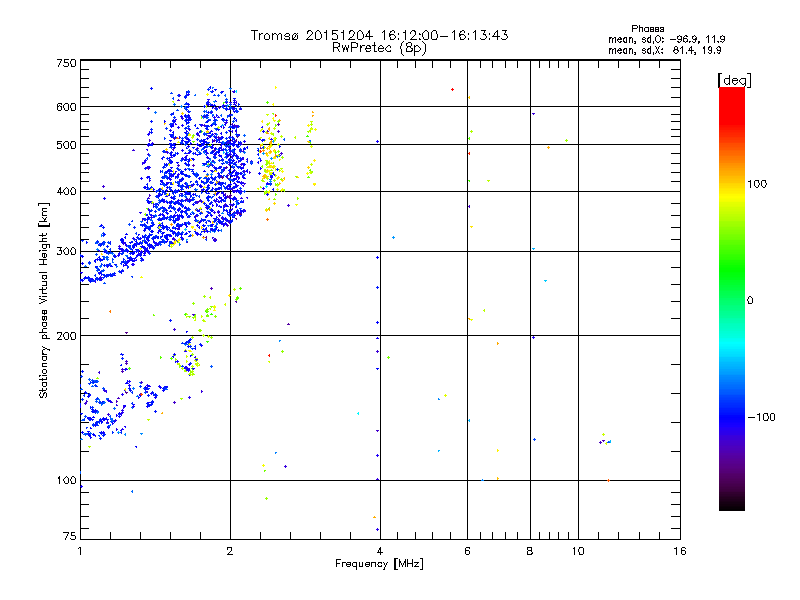Click the x-axis tick label '1'
800x600 pixels.
tap(80, 551)
